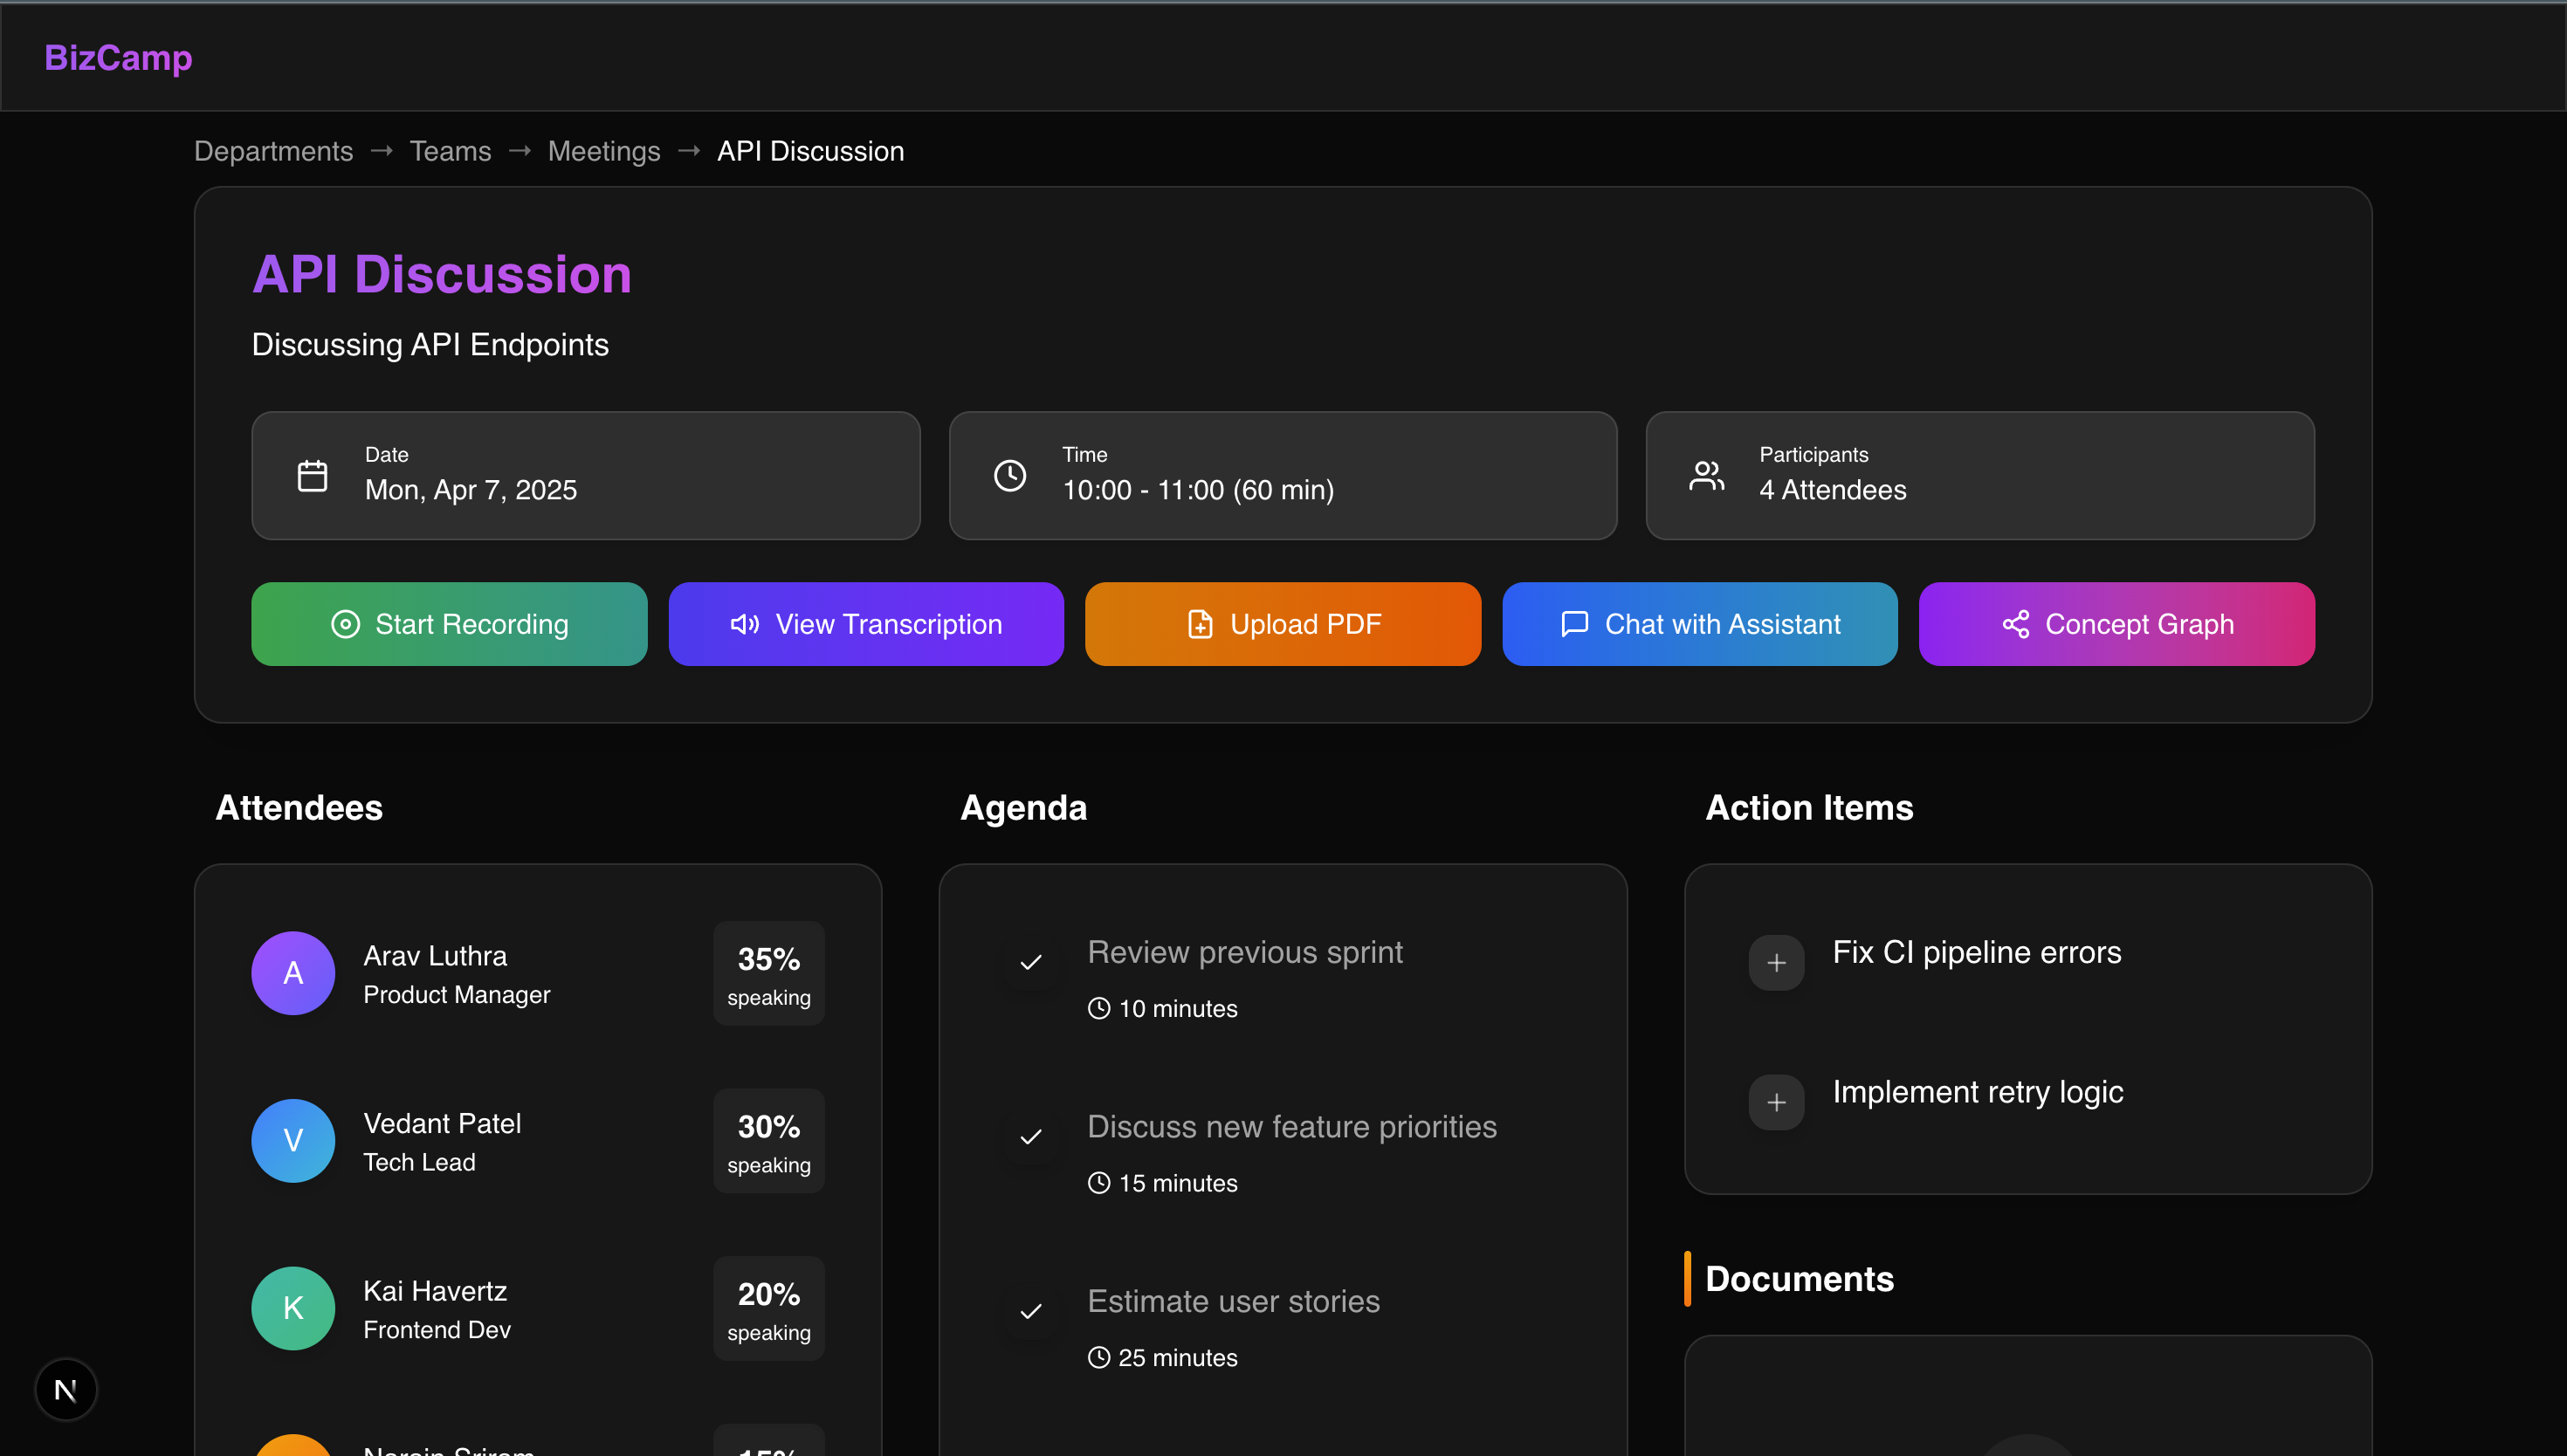Click the orange Upload PDF button

coord(1282,624)
